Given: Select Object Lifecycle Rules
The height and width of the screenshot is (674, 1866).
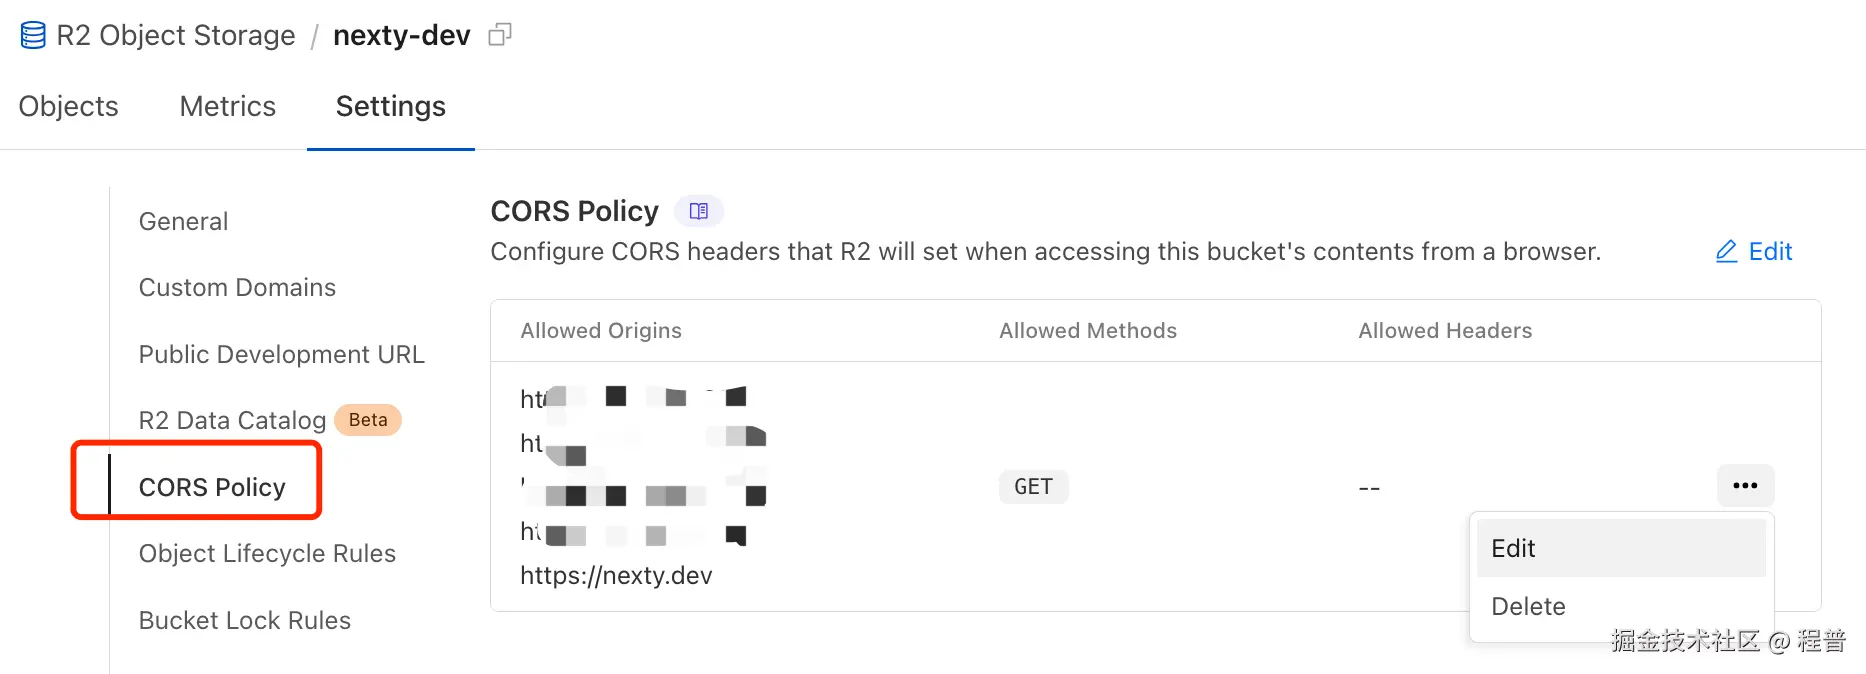Looking at the screenshot, I should pos(267,553).
